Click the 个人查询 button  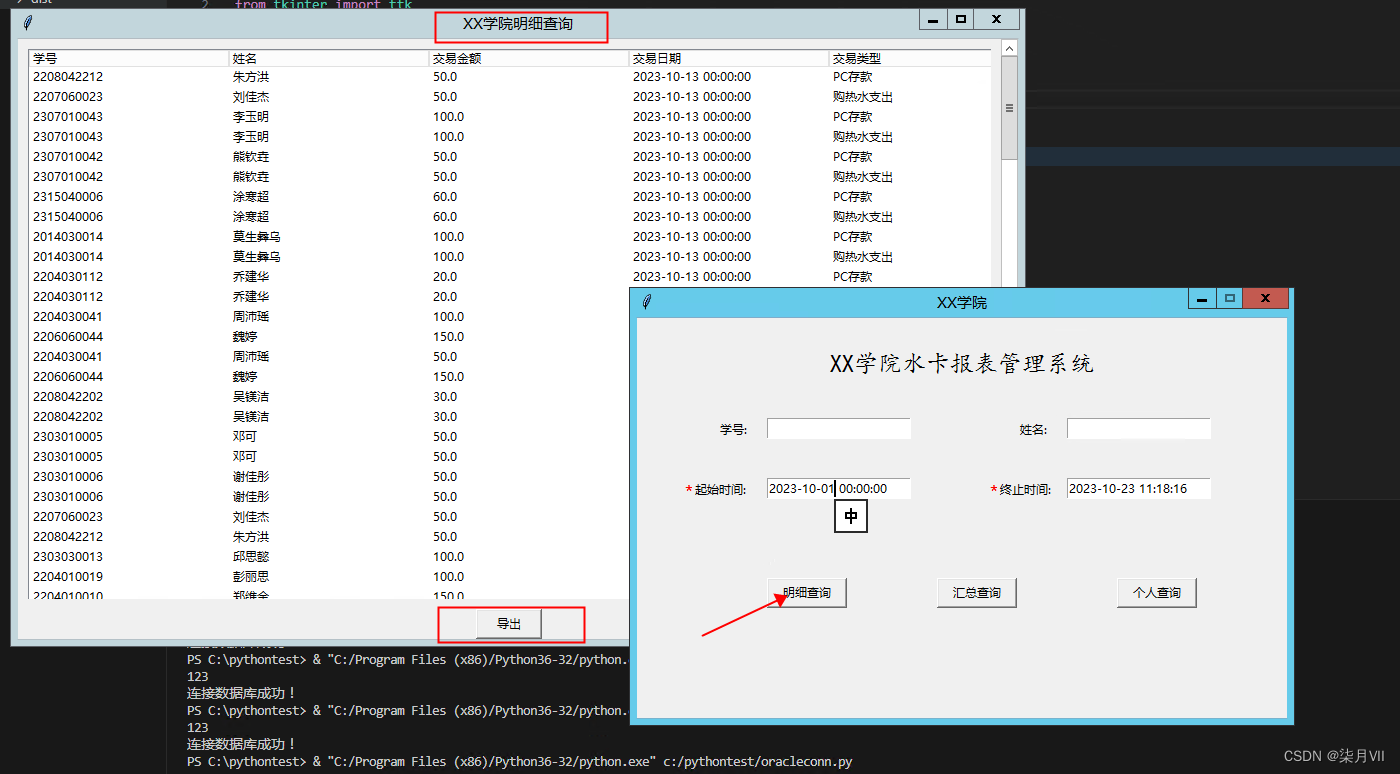pos(1157,592)
